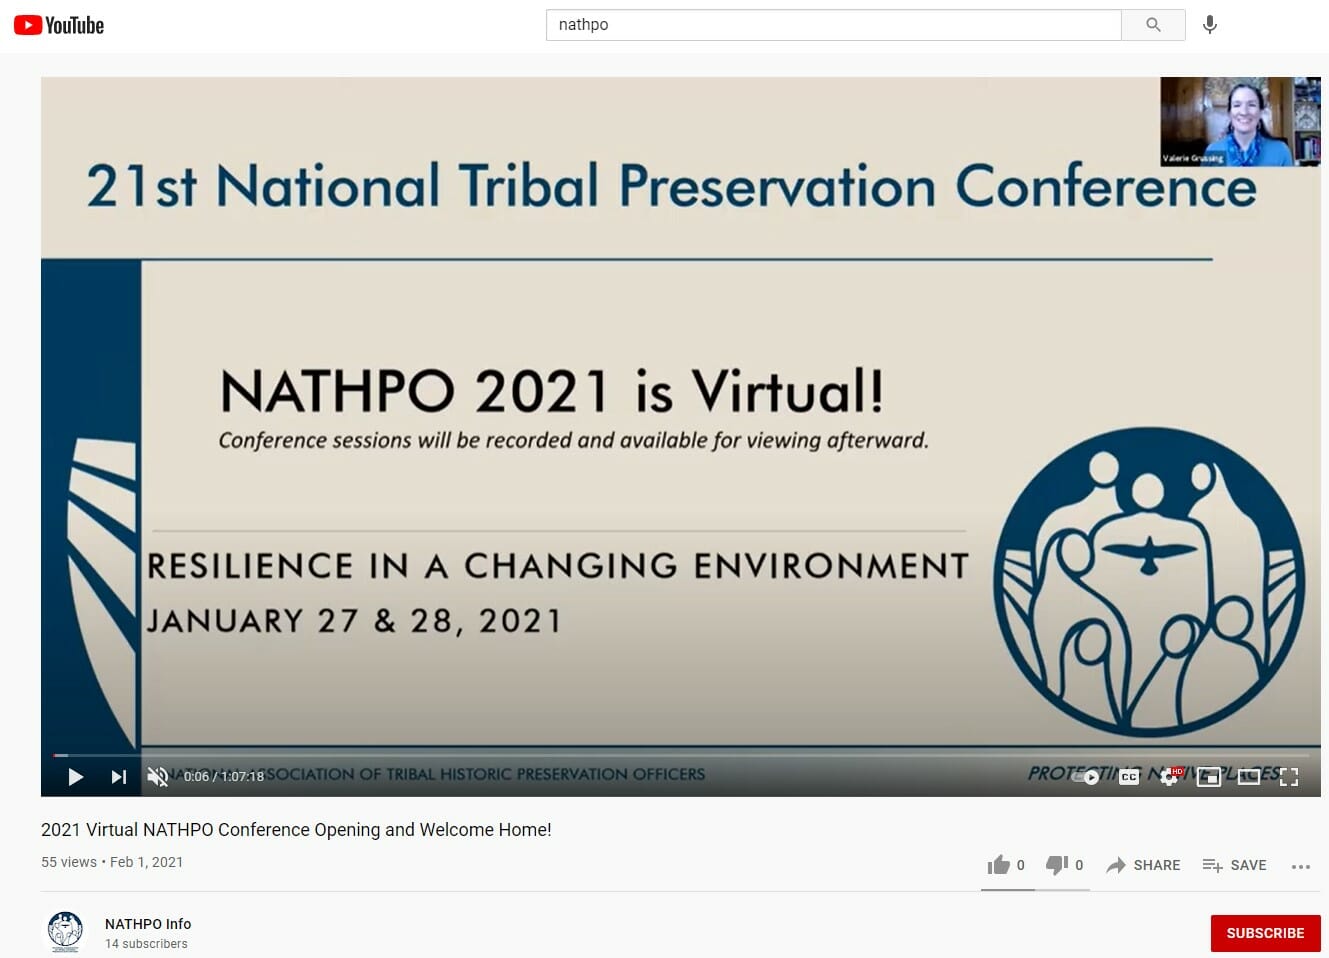The height and width of the screenshot is (958, 1329).
Task: Open NATHPO Info channel avatar
Action: pyautogui.click(x=66, y=932)
